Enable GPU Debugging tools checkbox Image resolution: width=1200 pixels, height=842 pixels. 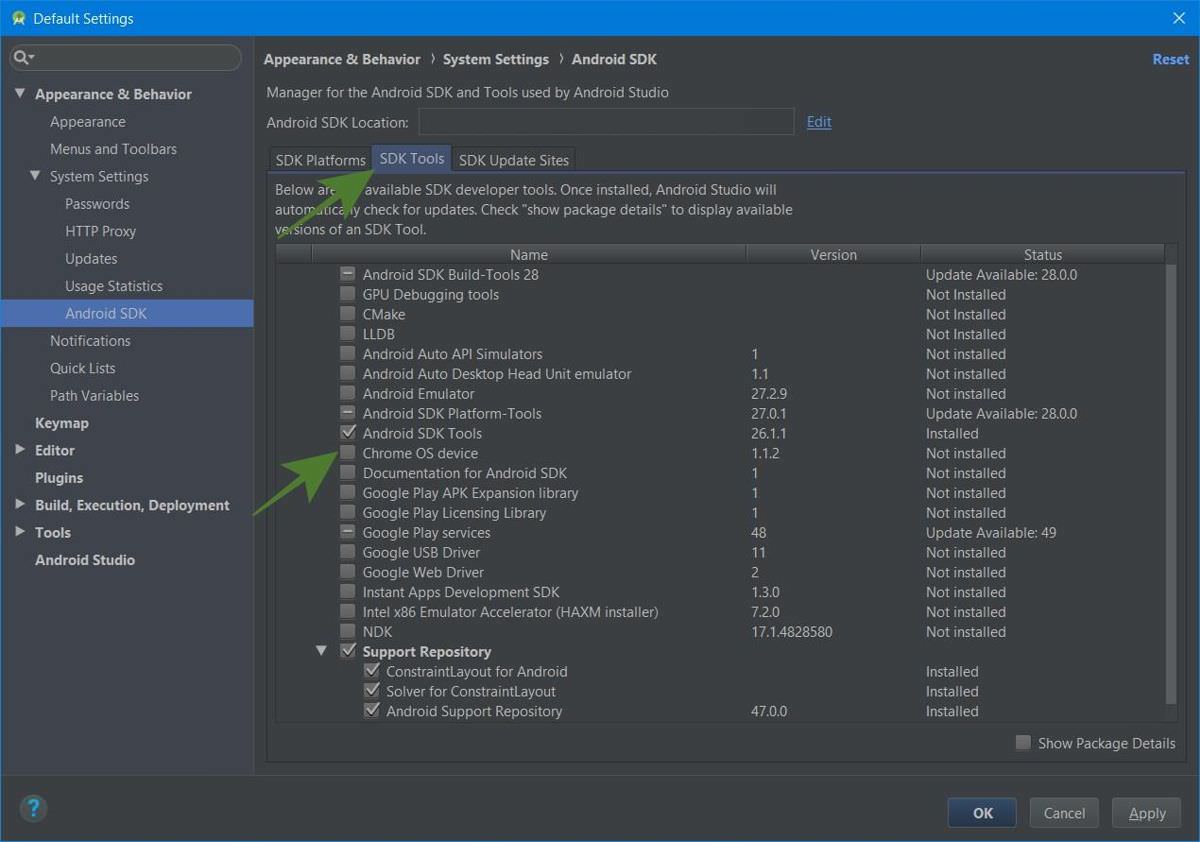[x=347, y=294]
